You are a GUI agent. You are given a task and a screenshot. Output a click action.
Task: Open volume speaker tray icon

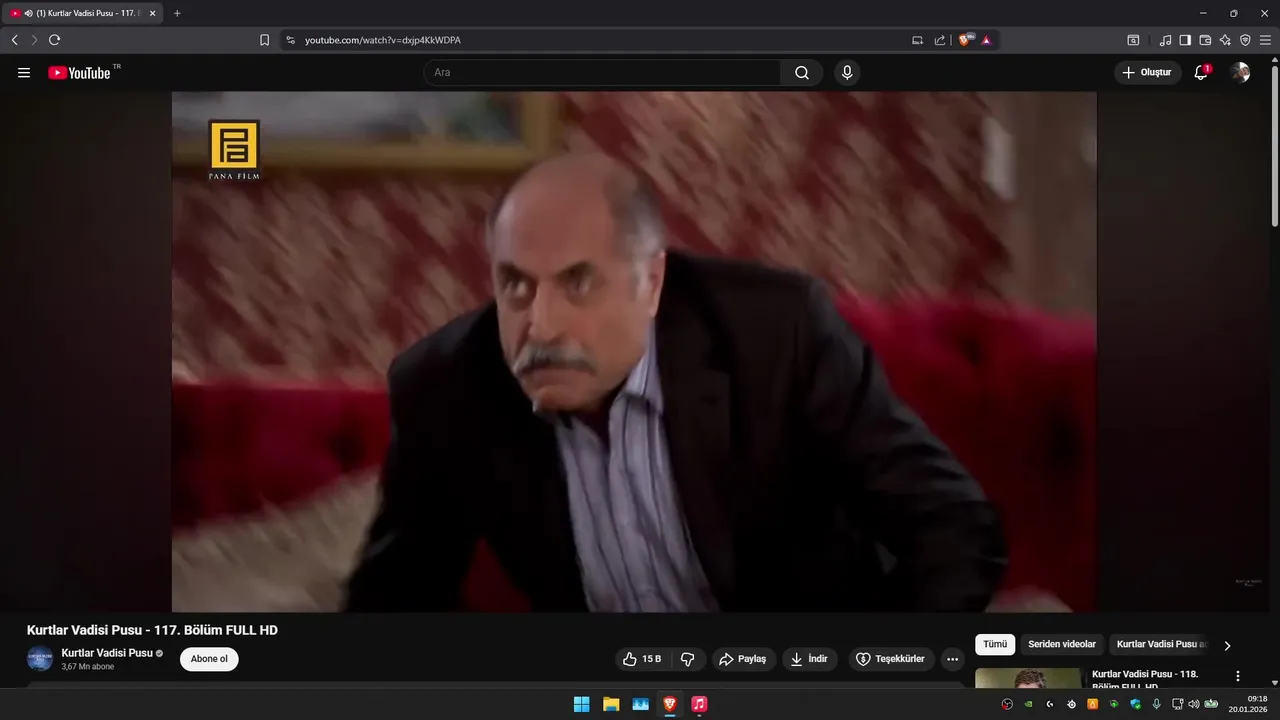[1193, 704]
